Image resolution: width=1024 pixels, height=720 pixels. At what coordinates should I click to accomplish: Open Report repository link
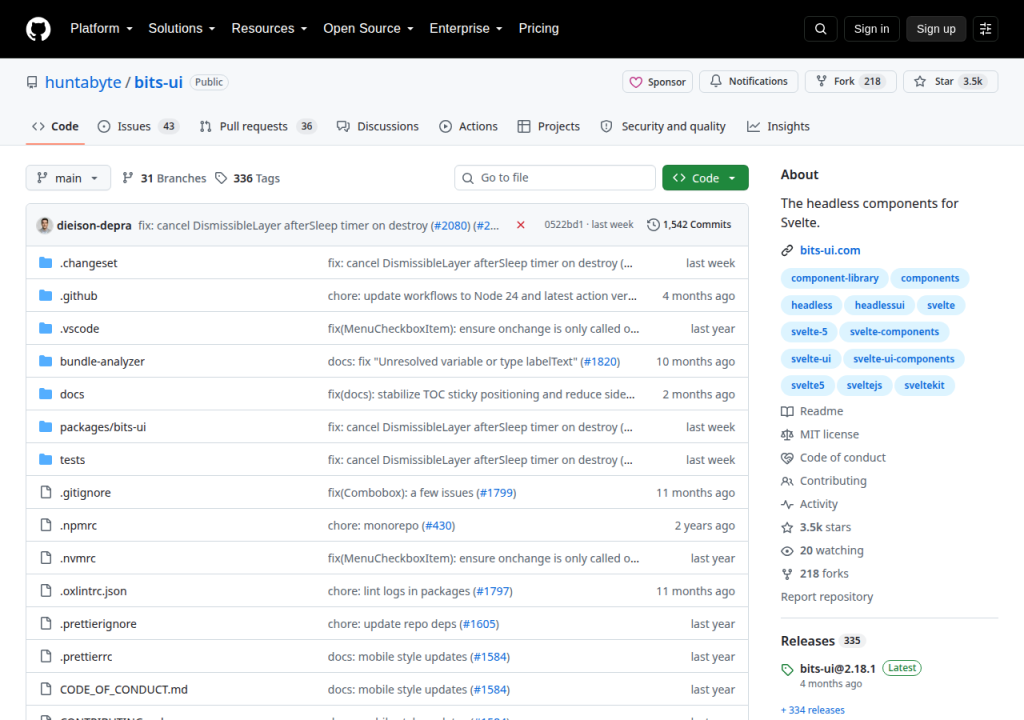pos(827,597)
